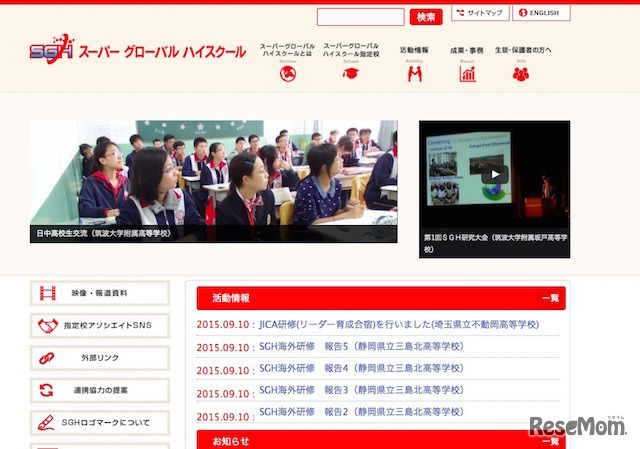
Task: Open 指定校アソシエイトSNS sidebar link
Action: pyautogui.click(x=100, y=325)
